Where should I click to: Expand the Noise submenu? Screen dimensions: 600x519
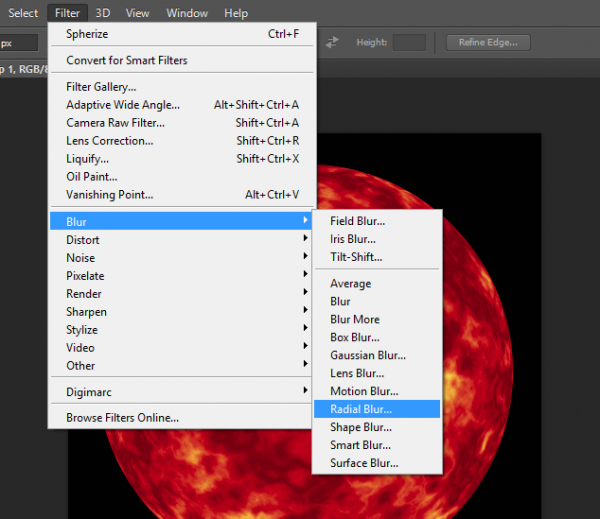pos(181,258)
